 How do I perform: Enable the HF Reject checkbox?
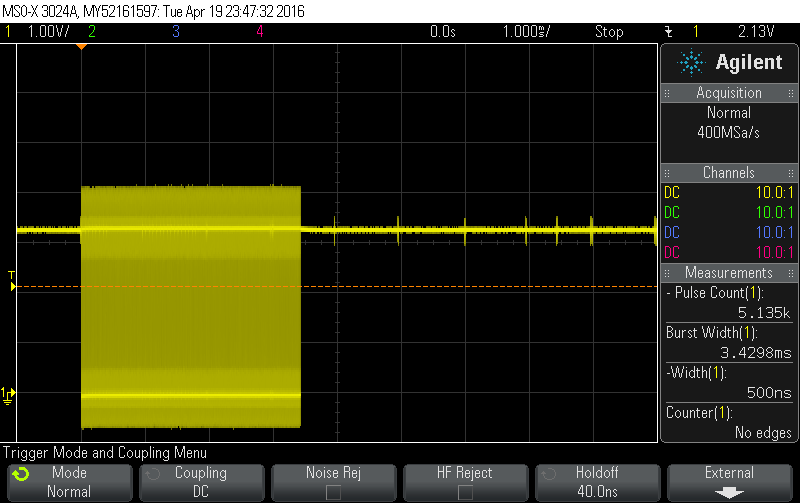[465, 492]
